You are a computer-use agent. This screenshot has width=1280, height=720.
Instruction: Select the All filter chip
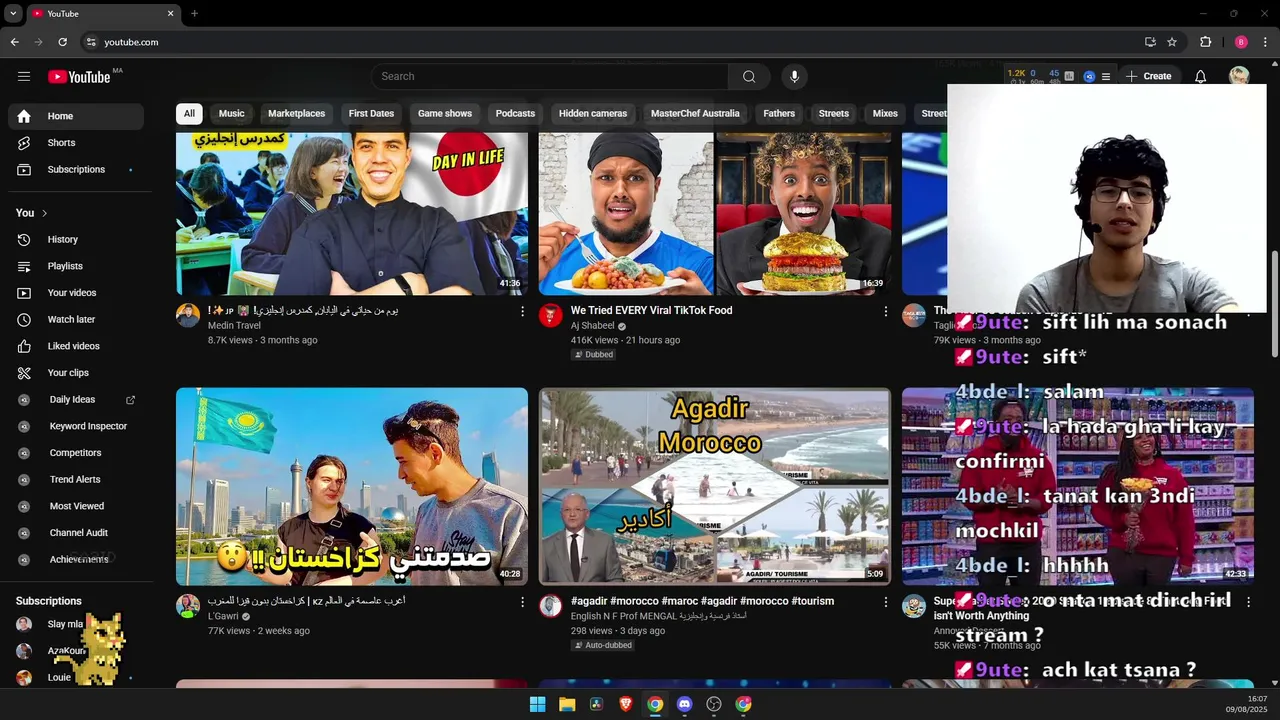189,113
